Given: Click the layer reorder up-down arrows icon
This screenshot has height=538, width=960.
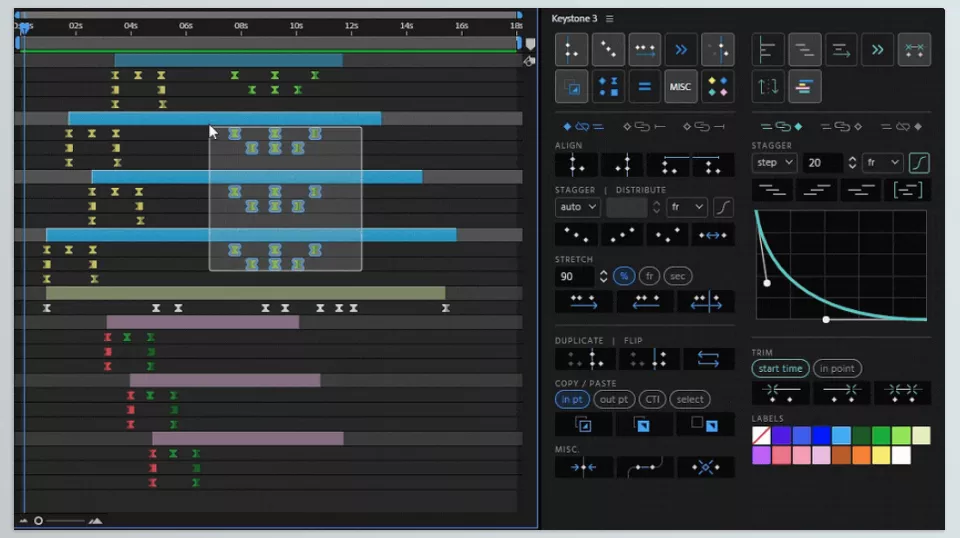Looking at the screenshot, I should 768,87.
